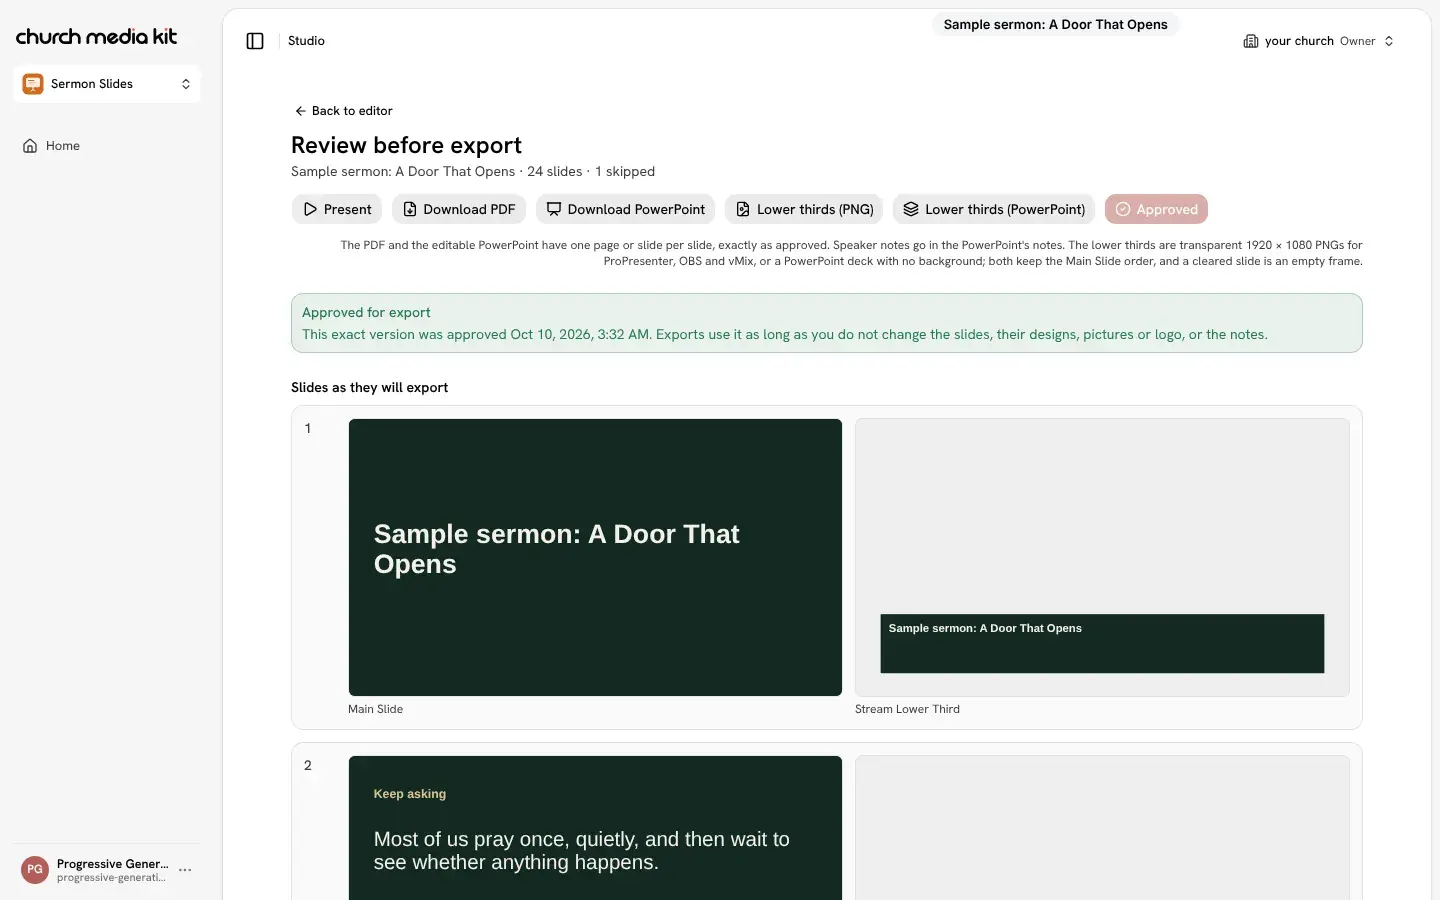The width and height of the screenshot is (1440, 900).
Task: Click the Studio breadcrumb label
Action: (x=306, y=41)
